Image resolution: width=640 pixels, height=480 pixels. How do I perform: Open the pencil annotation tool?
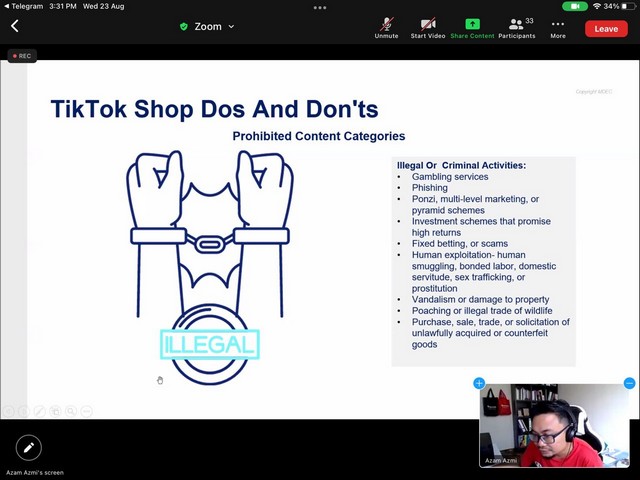[x=28, y=448]
